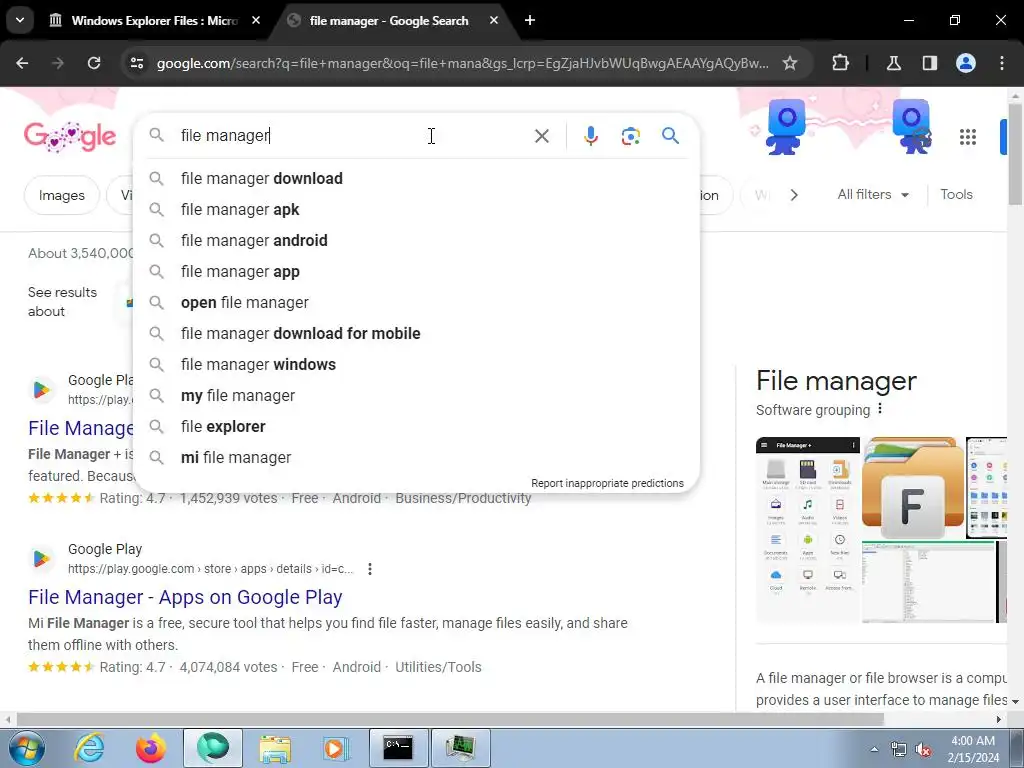Open options for second Google Play result
Viewport: 1024px width, 768px height.
370,569
